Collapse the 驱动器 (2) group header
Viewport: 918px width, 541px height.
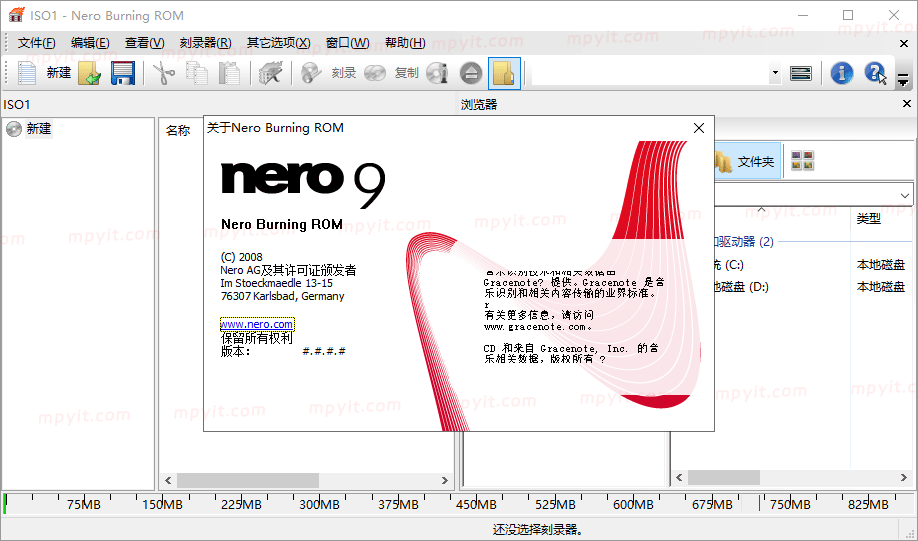[744, 241]
